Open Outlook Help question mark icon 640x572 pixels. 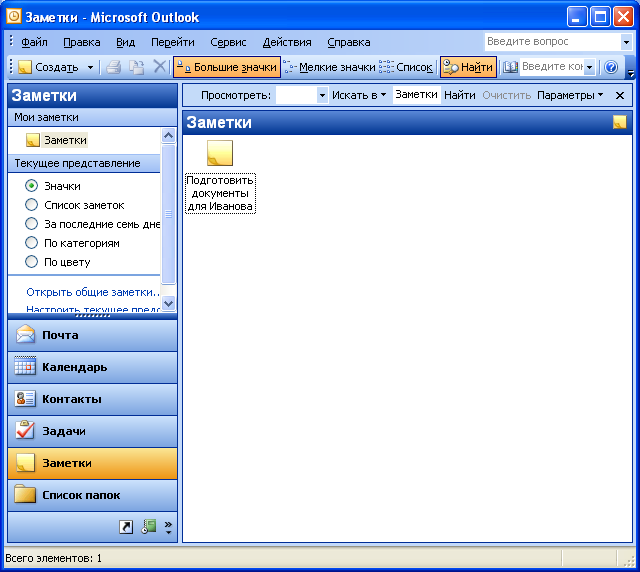[611, 67]
